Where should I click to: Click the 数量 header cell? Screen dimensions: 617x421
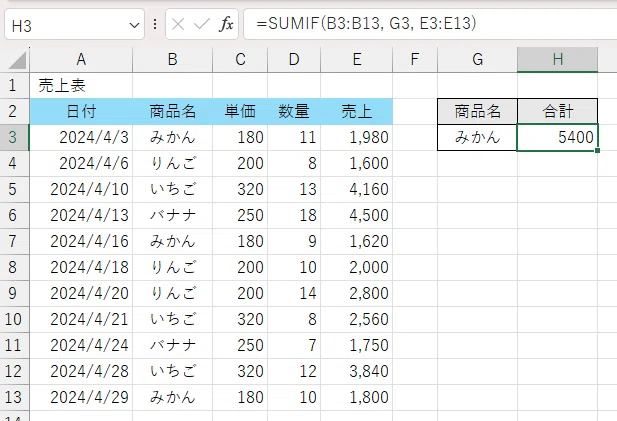pyautogui.click(x=294, y=111)
